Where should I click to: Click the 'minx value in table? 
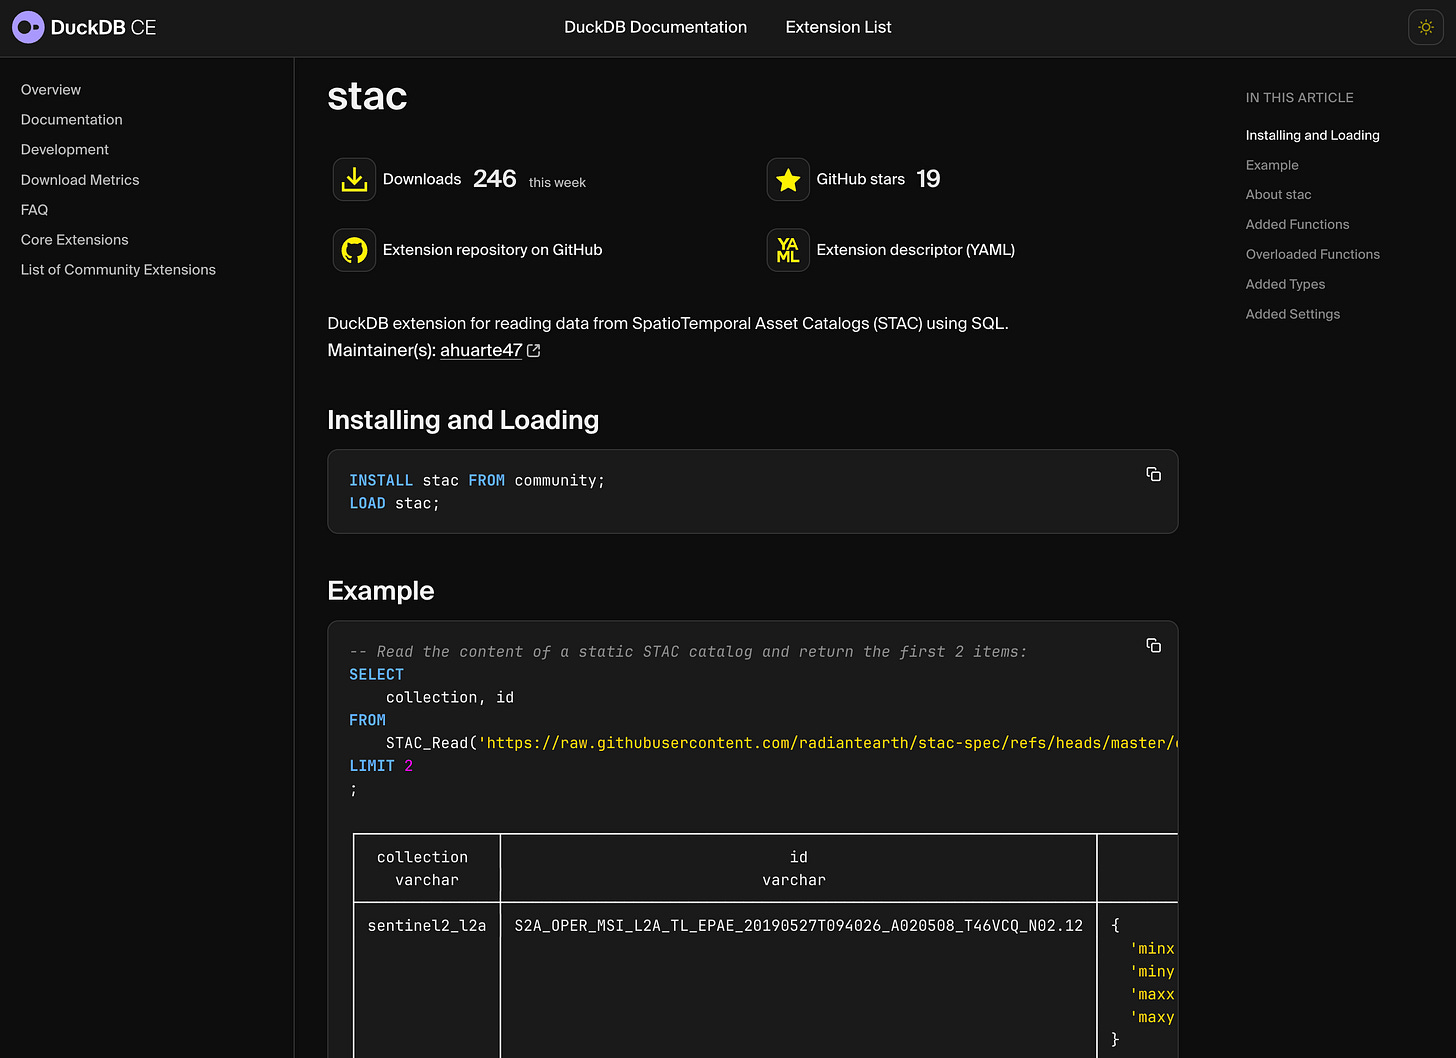(1152, 949)
